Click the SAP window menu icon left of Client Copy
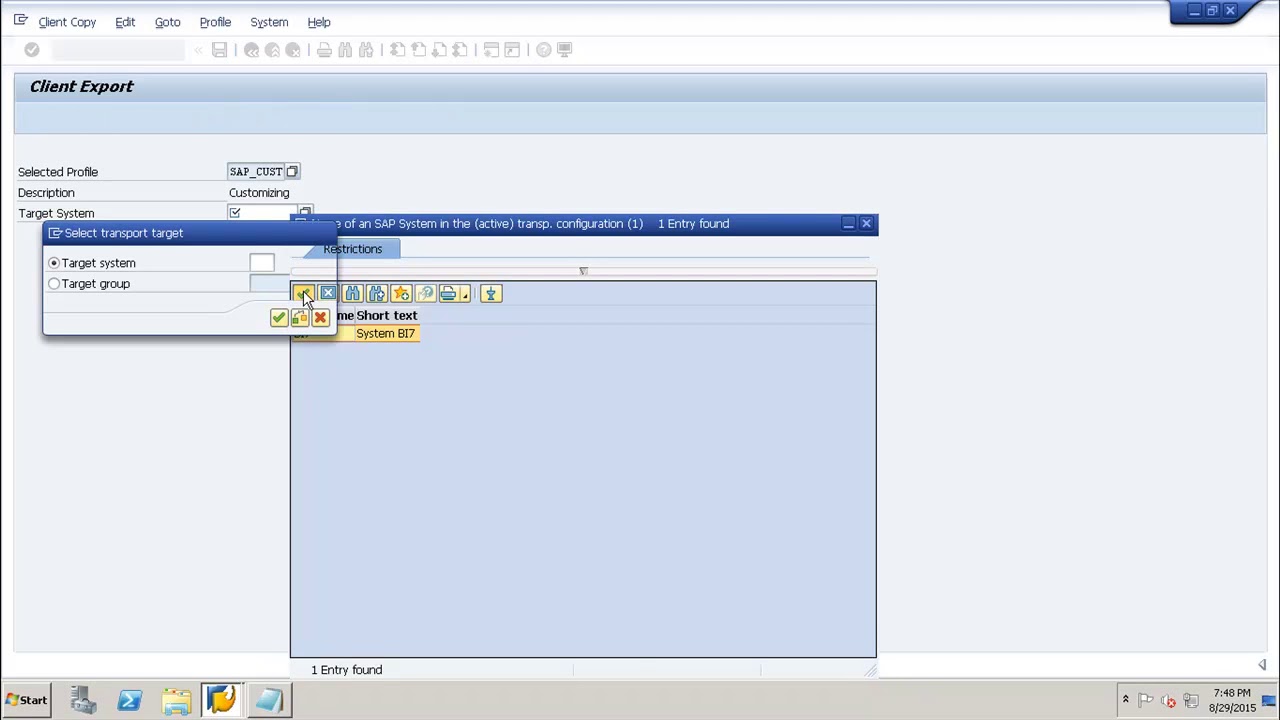Image resolution: width=1280 pixels, height=720 pixels. (x=20, y=21)
